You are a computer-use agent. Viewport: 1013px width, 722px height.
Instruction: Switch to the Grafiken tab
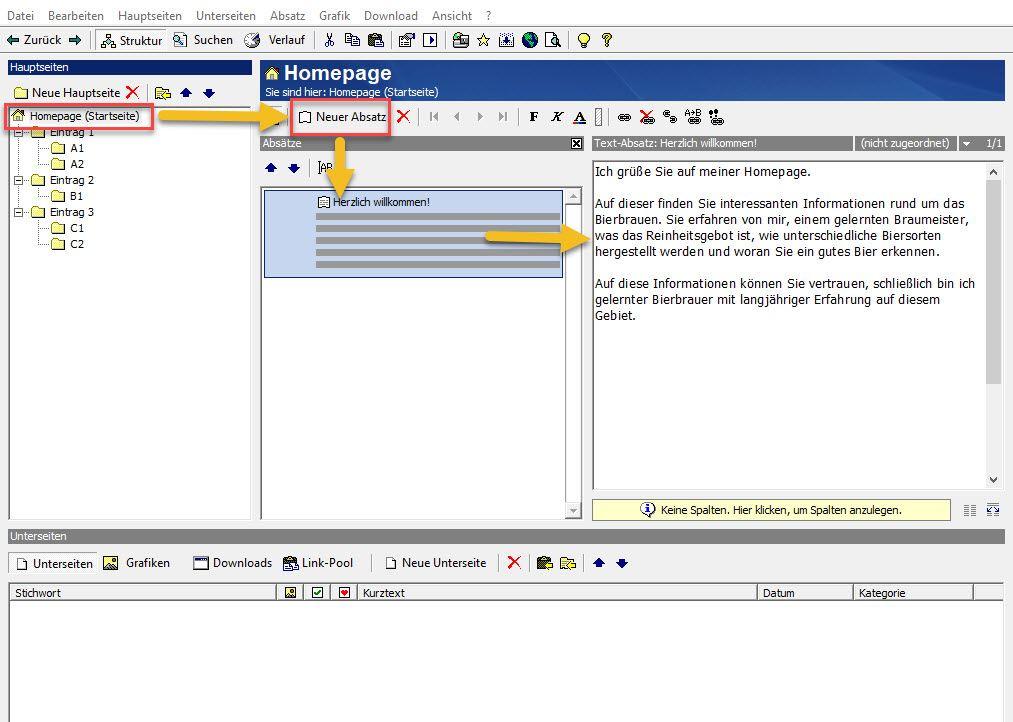tap(137, 563)
